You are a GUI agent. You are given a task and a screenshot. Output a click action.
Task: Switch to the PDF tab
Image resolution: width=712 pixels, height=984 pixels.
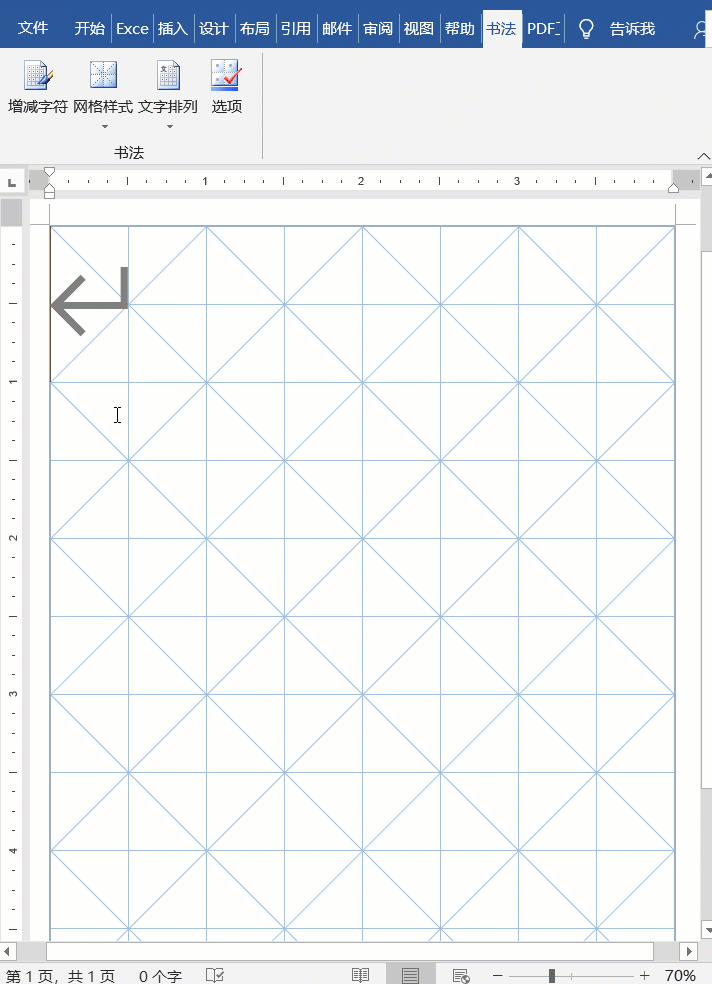[543, 28]
